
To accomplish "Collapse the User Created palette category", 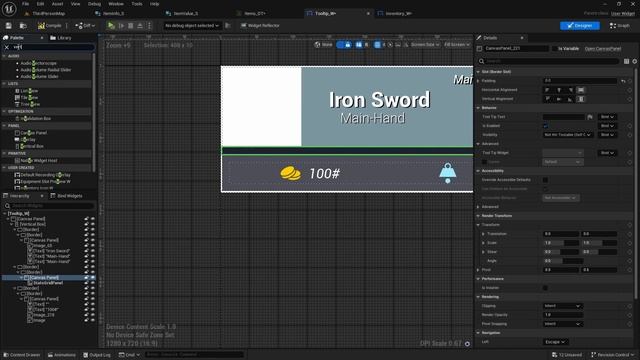I will 4,168.
